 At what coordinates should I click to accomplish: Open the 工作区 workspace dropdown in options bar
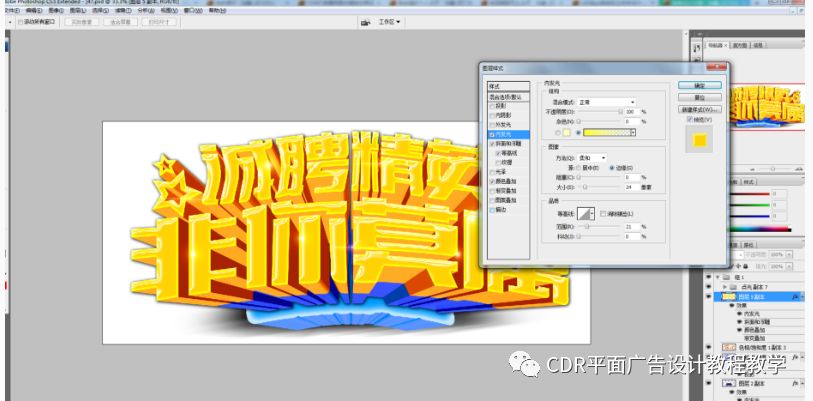click(x=389, y=22)
